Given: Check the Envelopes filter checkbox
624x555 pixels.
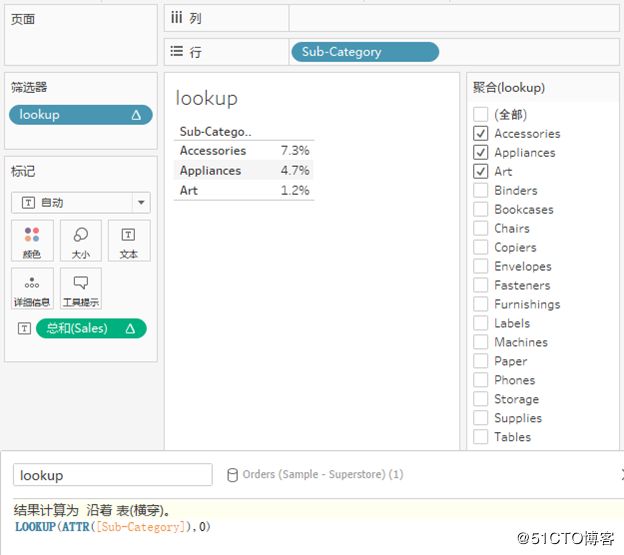Looking at the screenshot, I should [x=480, y=266].
